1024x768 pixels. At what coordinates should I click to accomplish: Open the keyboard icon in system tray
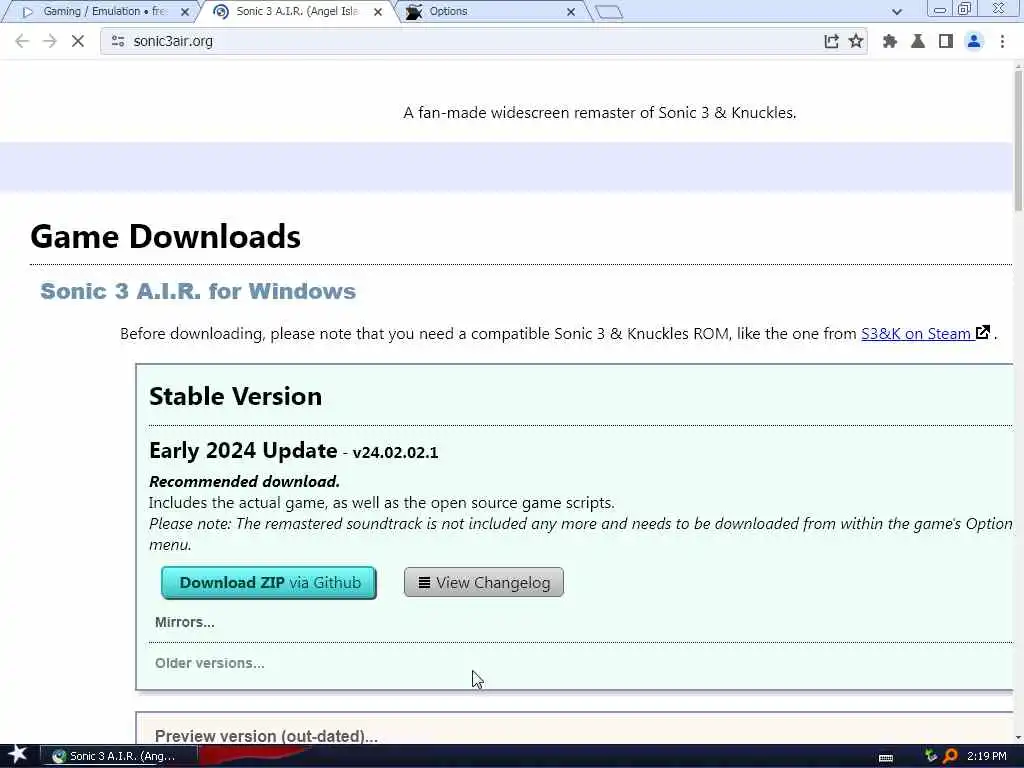click(x=886, y=757)
